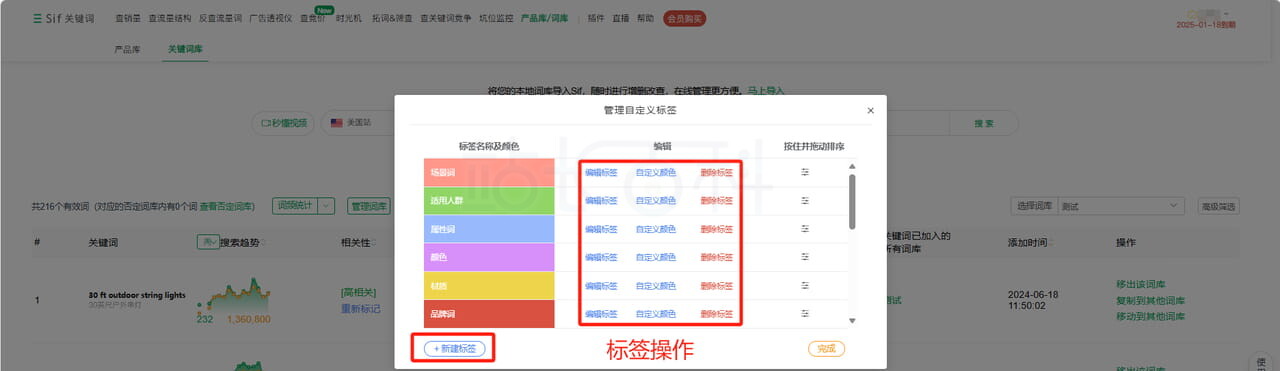Screen dimensions: 1280x371
Task: Open 广告透视仪 in the top navigation
Action: (x=270, y=18)
